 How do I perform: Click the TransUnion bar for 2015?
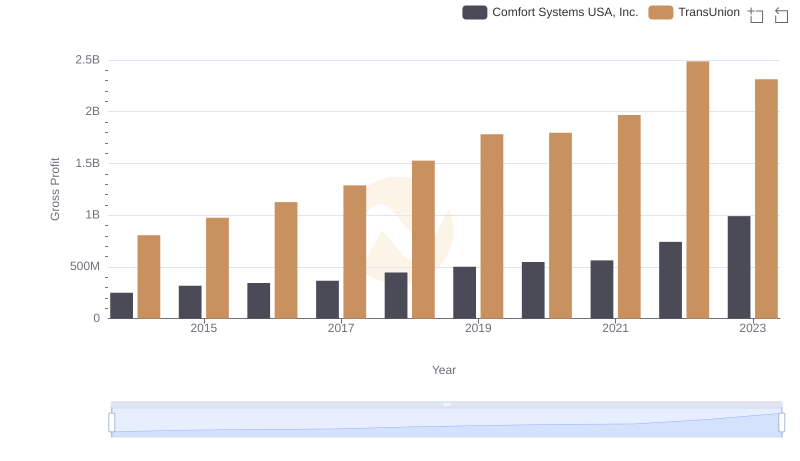[x=217, y=268]
